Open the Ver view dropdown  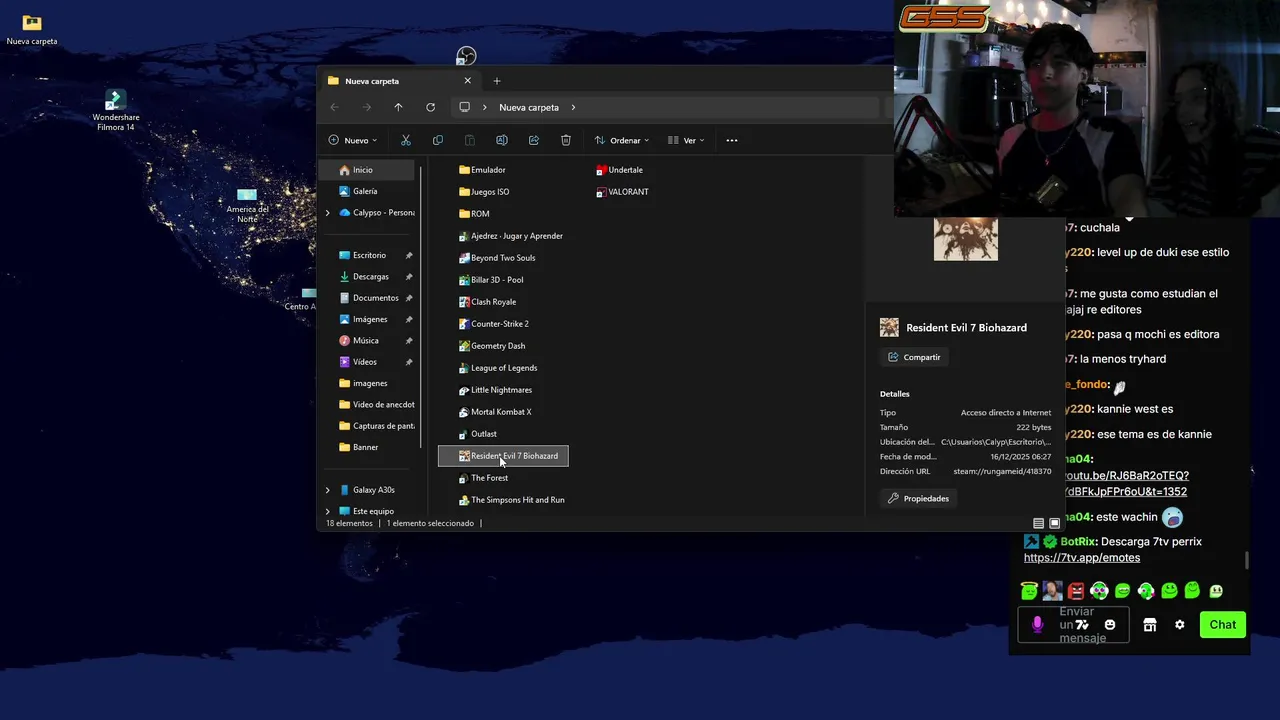[x=685, y=140]
